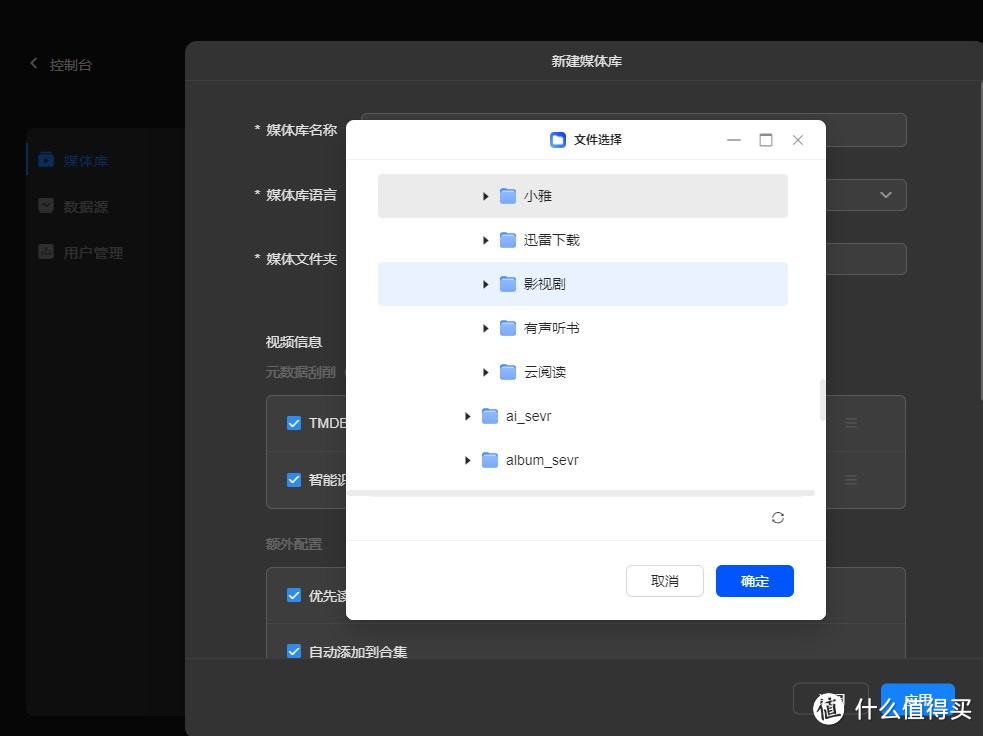Expand the 影视剧 folder arrow

[x=485, y=284]
